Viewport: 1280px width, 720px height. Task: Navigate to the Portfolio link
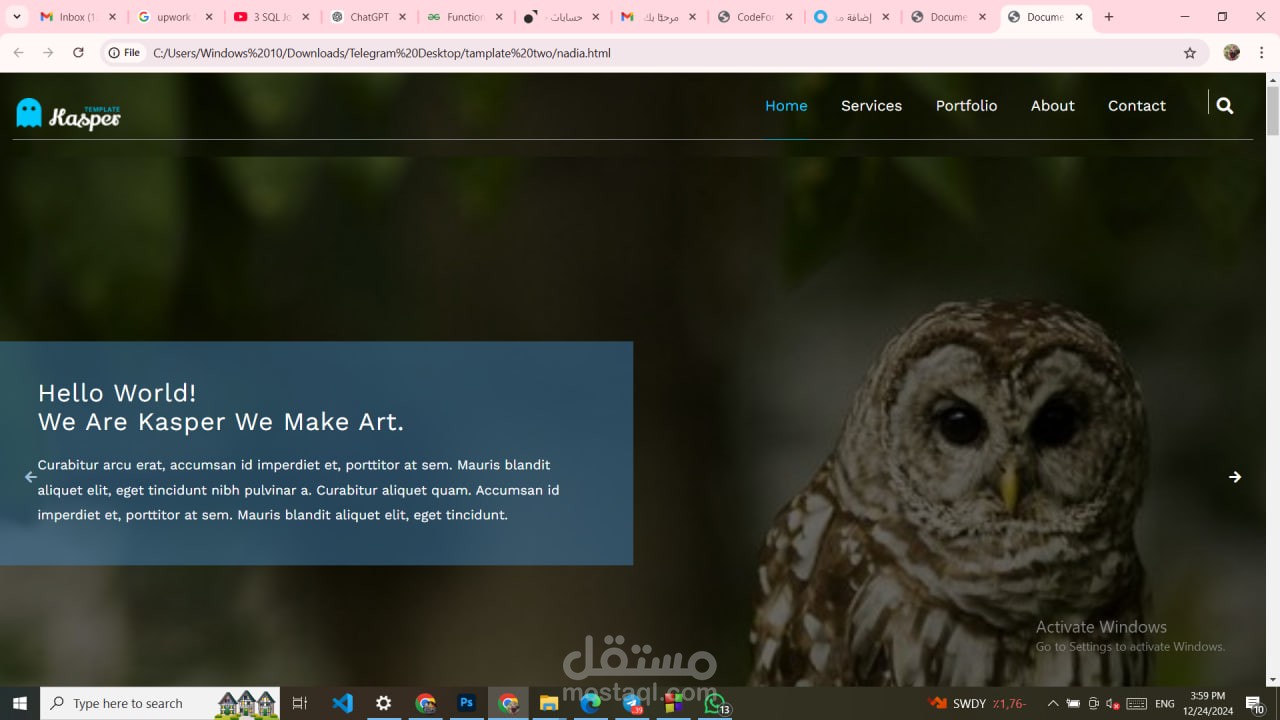966,105
